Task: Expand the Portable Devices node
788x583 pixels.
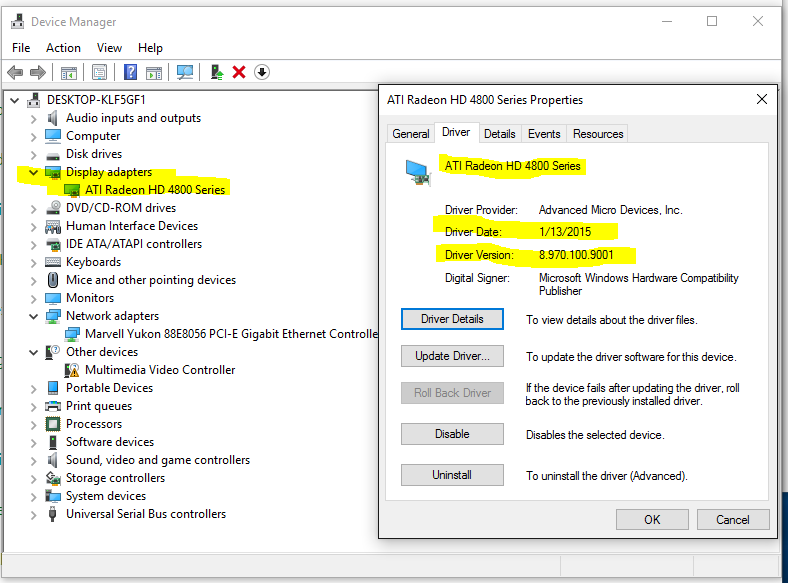Action: point(34,388)
